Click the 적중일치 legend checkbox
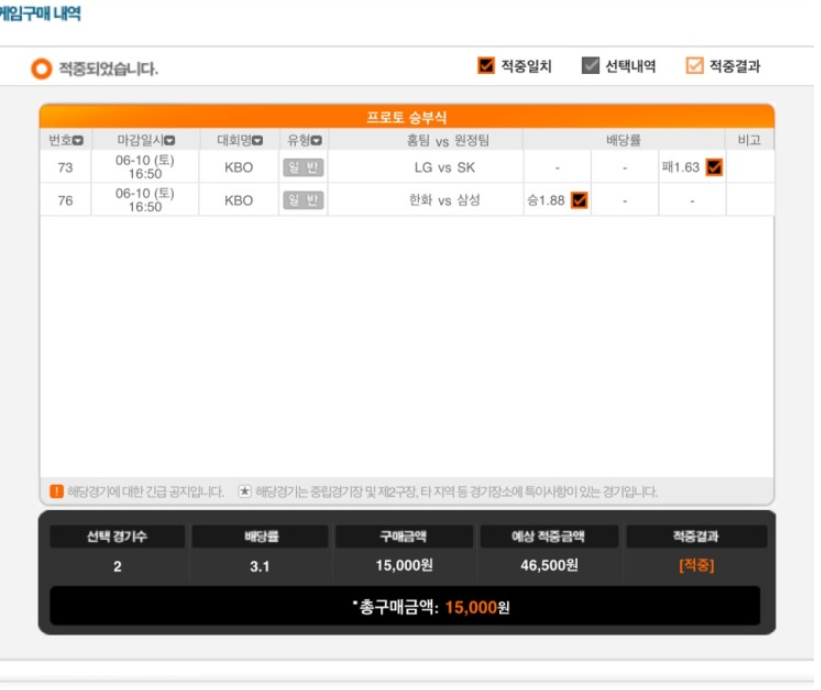Screen dimensions: 821x690 [486, 66]
